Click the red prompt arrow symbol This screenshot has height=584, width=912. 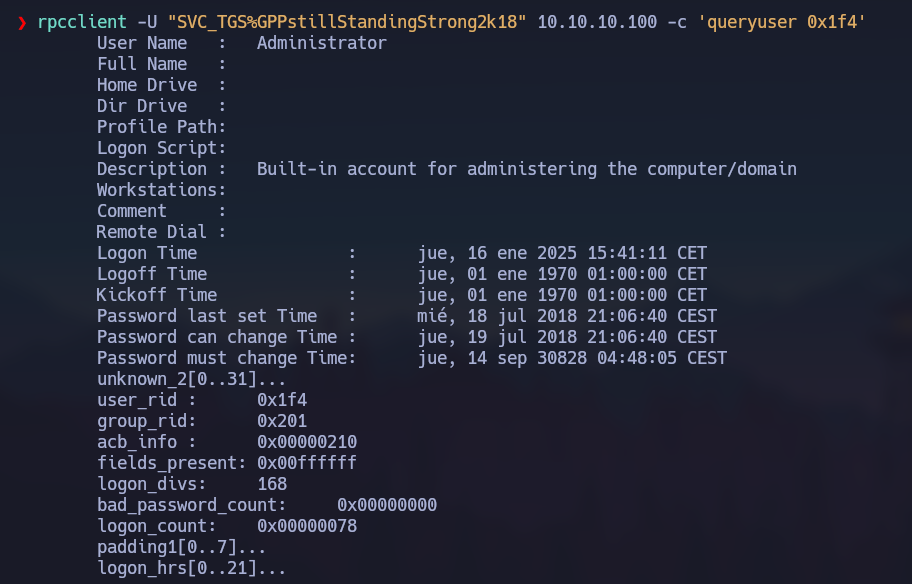[22, 23]
